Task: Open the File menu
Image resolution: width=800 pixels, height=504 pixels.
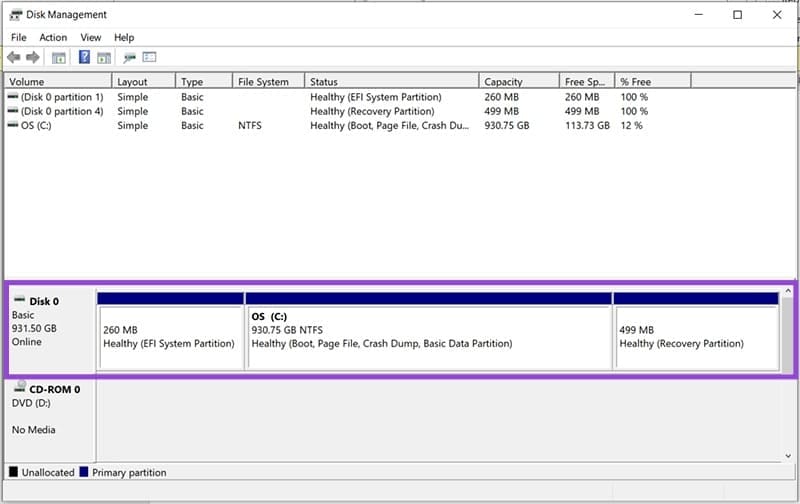Action: [x=19, y=37]
